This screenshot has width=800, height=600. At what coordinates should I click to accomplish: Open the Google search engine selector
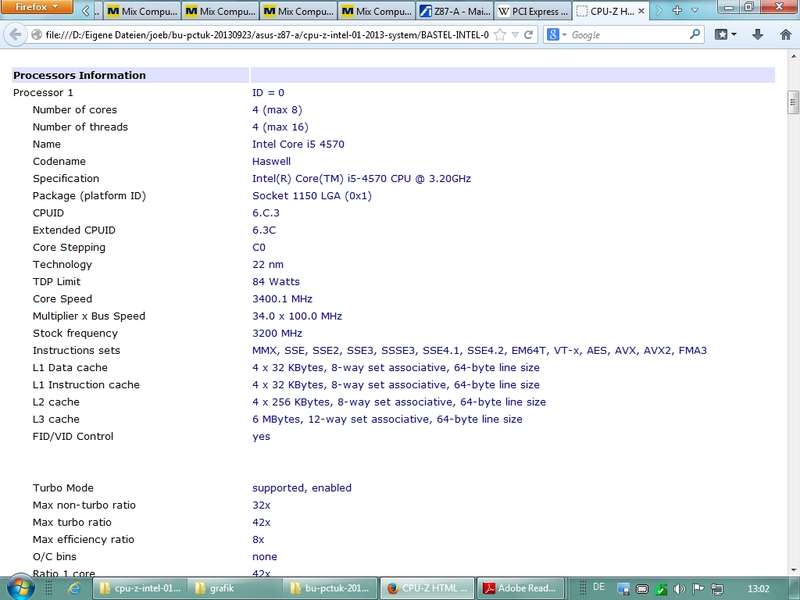click(x=556, y=35)
